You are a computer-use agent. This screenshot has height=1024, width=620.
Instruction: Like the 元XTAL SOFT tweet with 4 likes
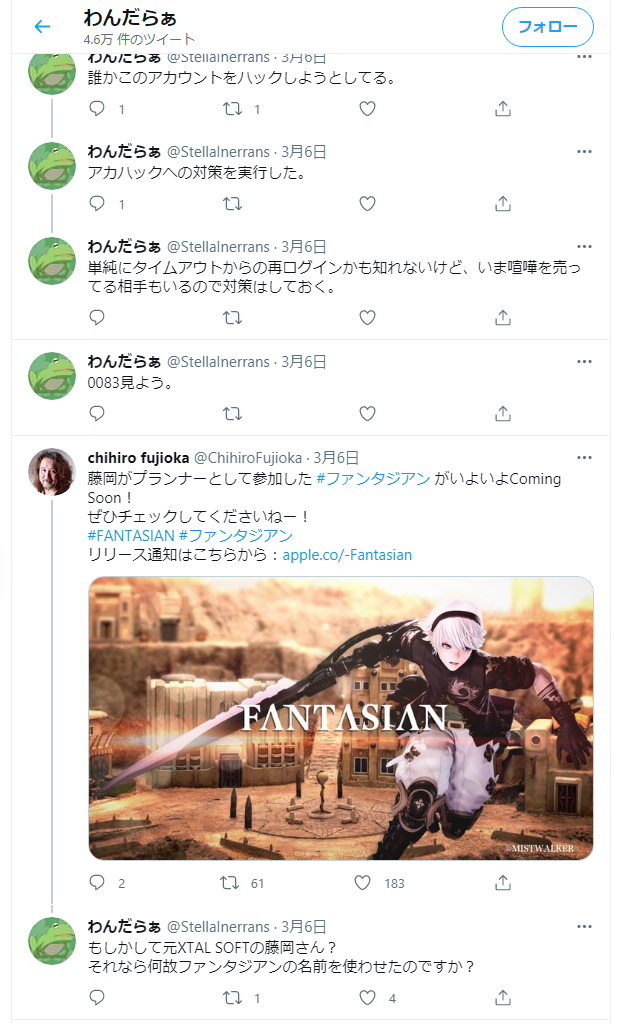tap(368, 997)
